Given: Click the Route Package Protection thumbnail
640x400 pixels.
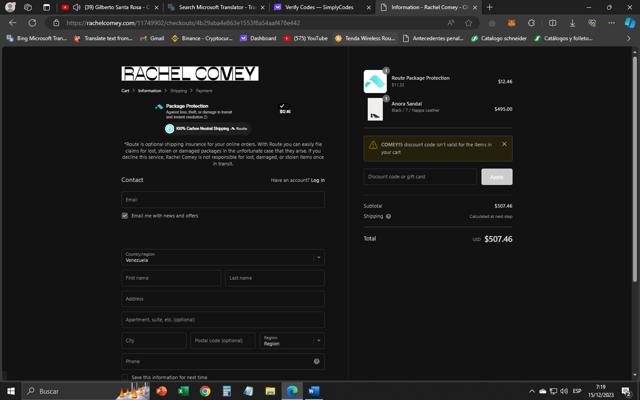Looking at the screenshot, I should [x=375, y=81].
